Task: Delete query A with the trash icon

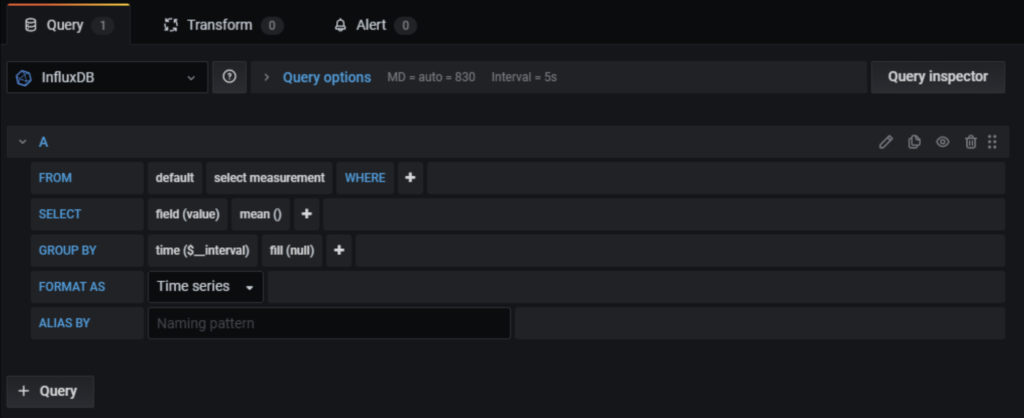Action: tap(970, 142)
